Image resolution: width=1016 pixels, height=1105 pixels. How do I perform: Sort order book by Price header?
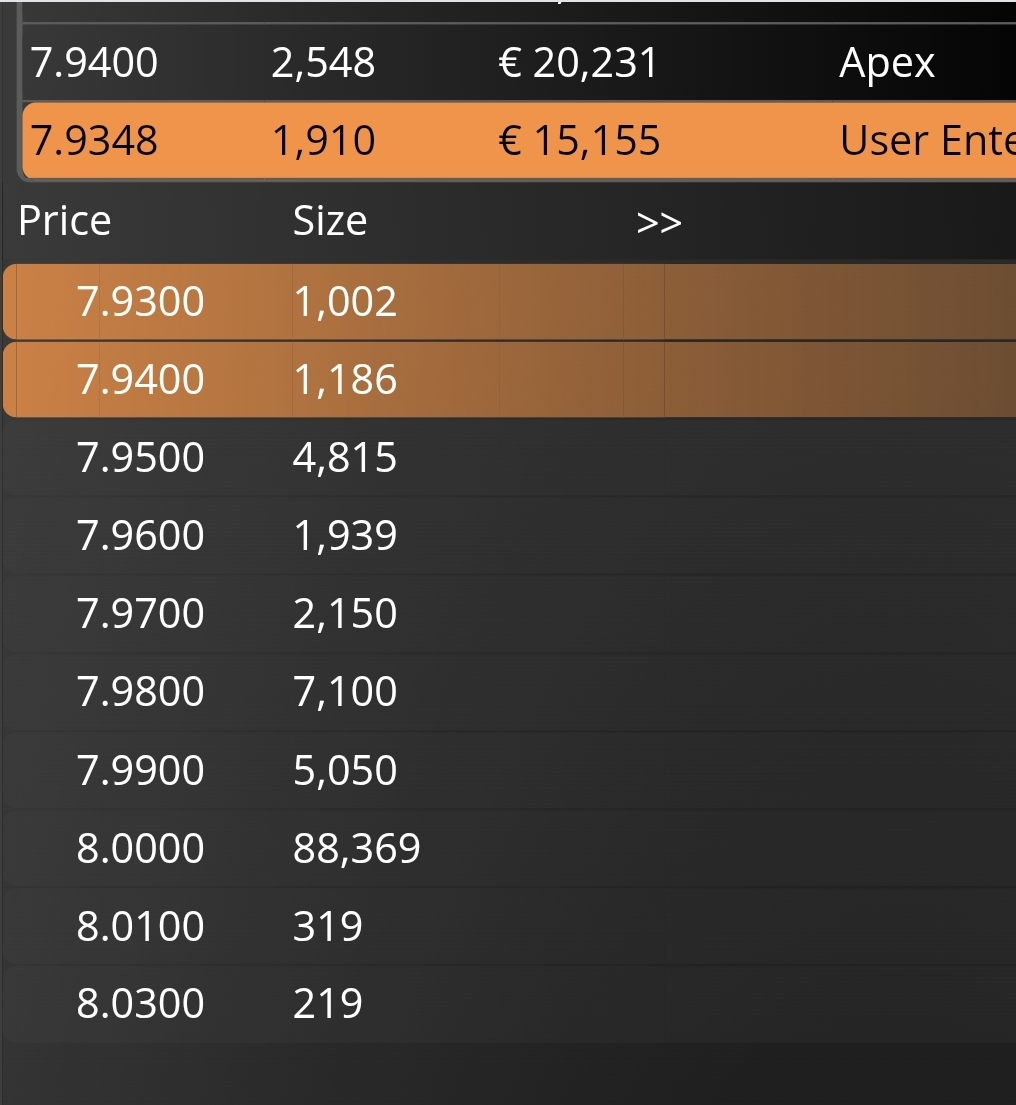click(x=65, y=221)
